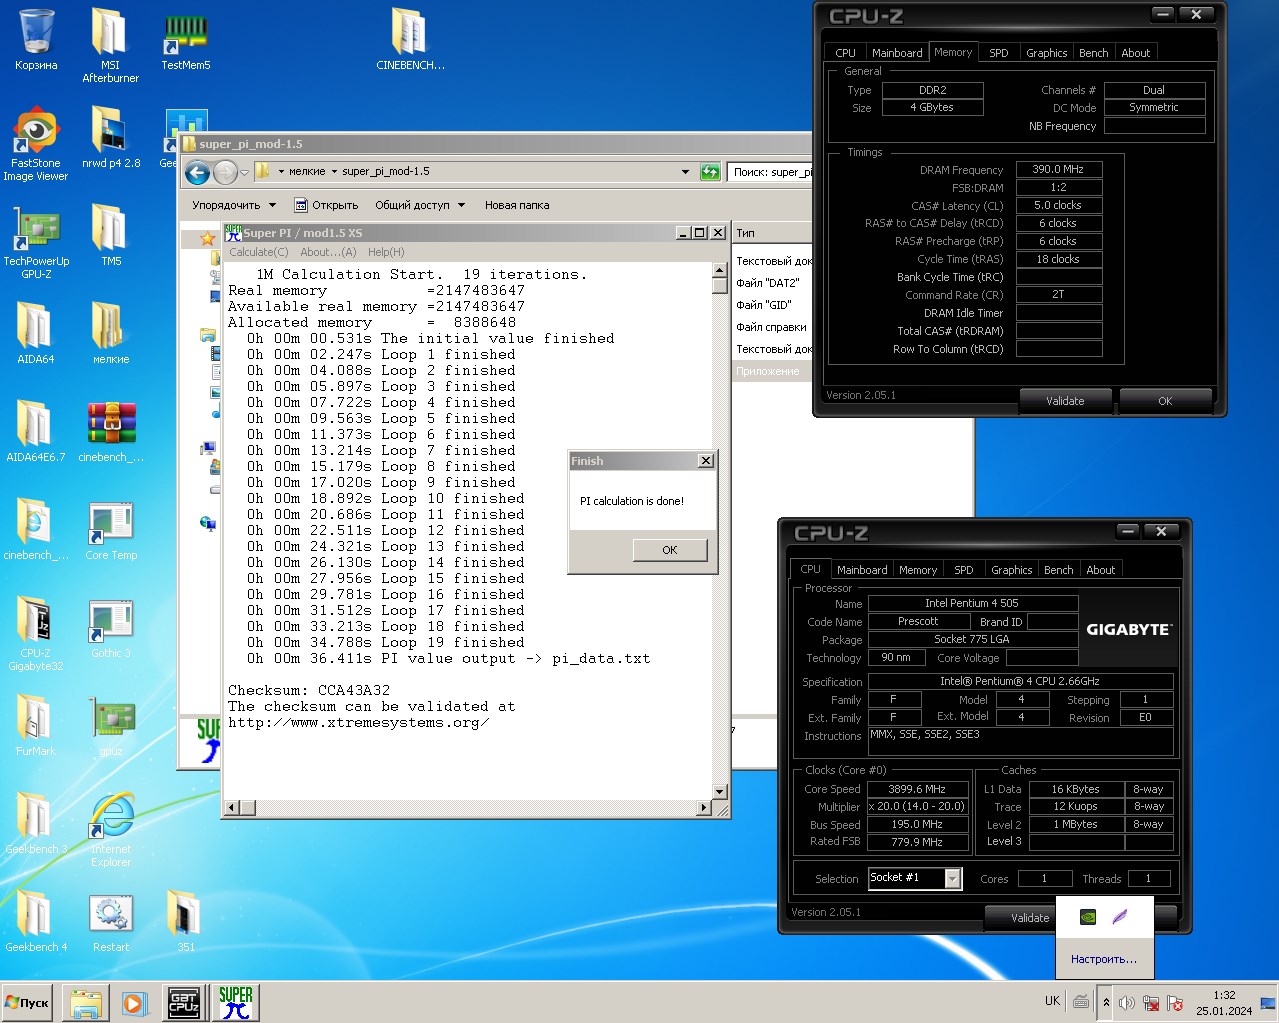Show hidden tray icons arrow
Viewport: 1279px width, 1023px height.
(1106, 1002)
